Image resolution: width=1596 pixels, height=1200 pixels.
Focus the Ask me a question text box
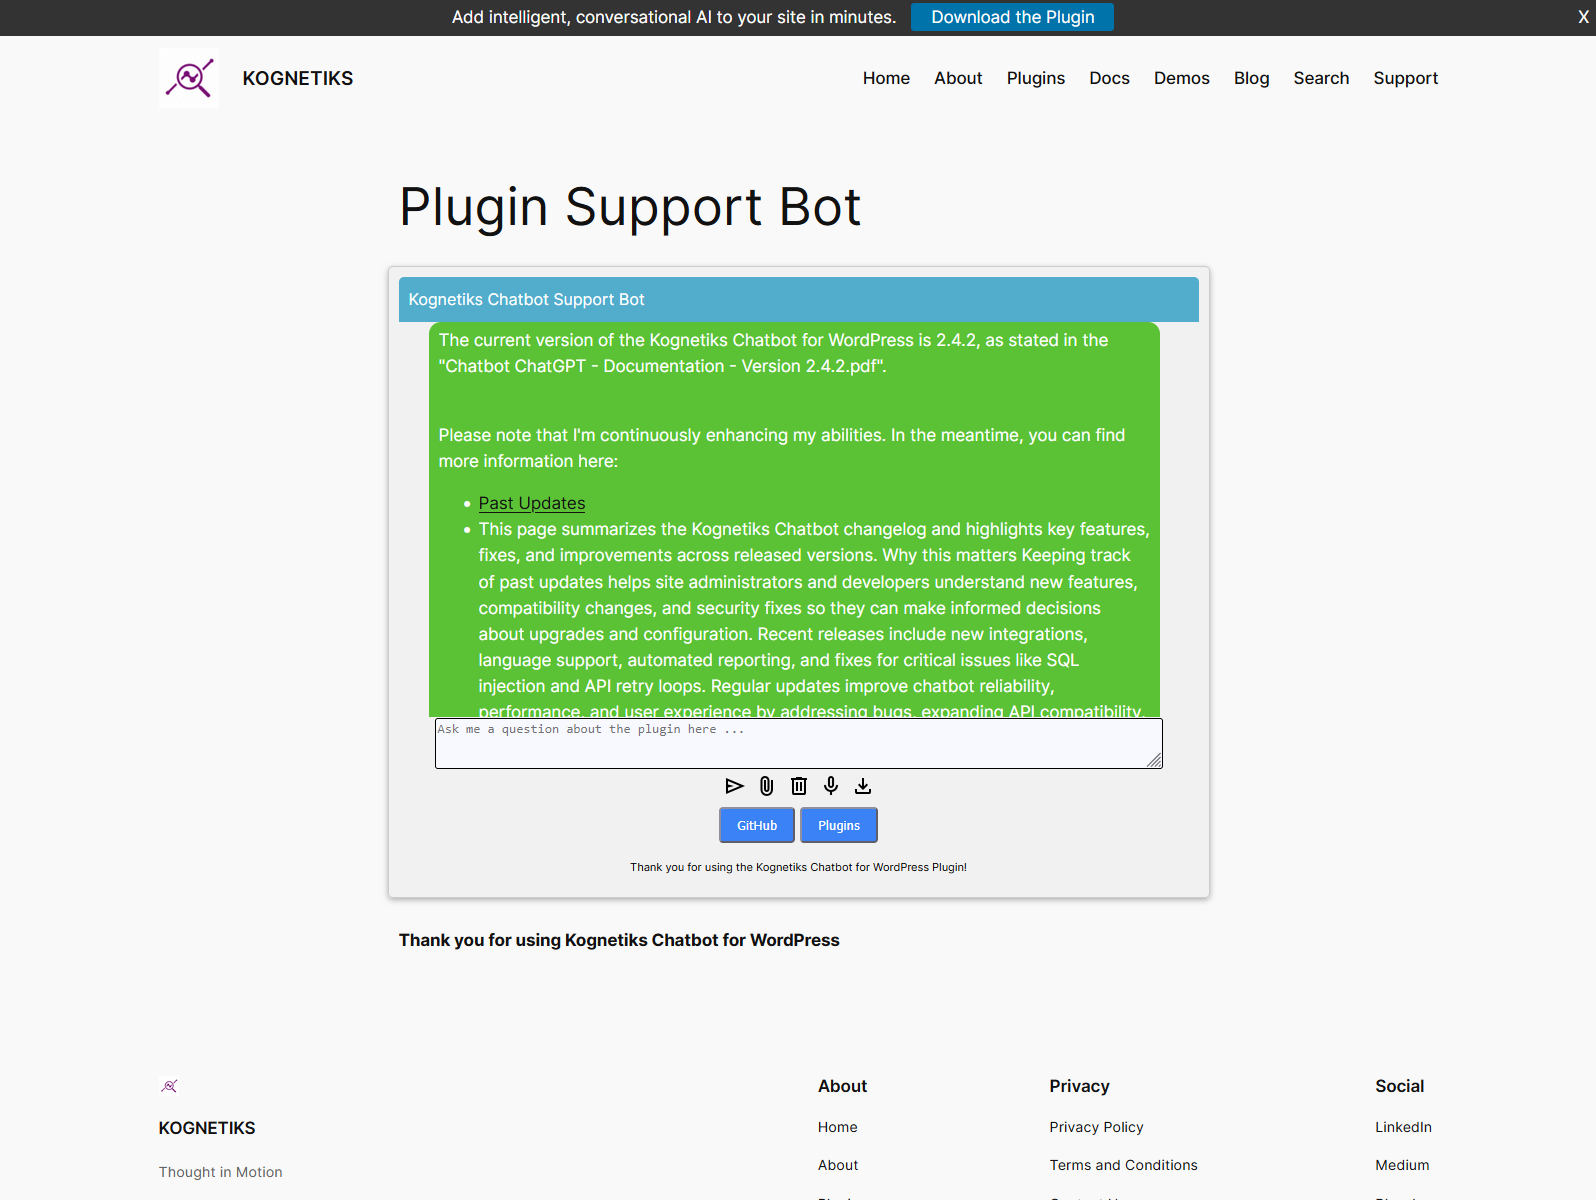pyautogui.click(x=798, y=743)
